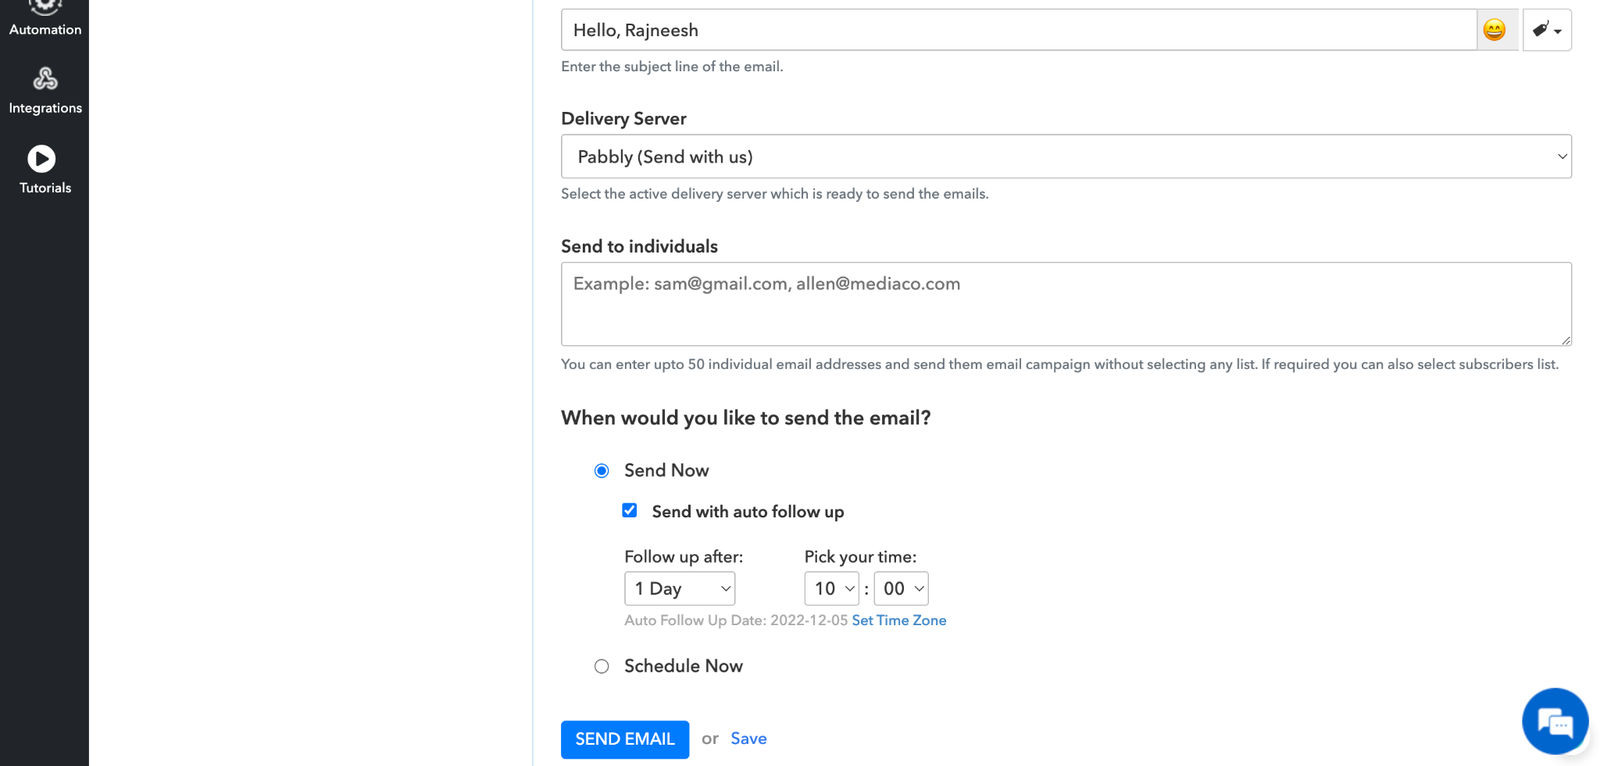Select the Schedule Now radio button
This screenshot has height=766, width=1600.
point(602,667)
